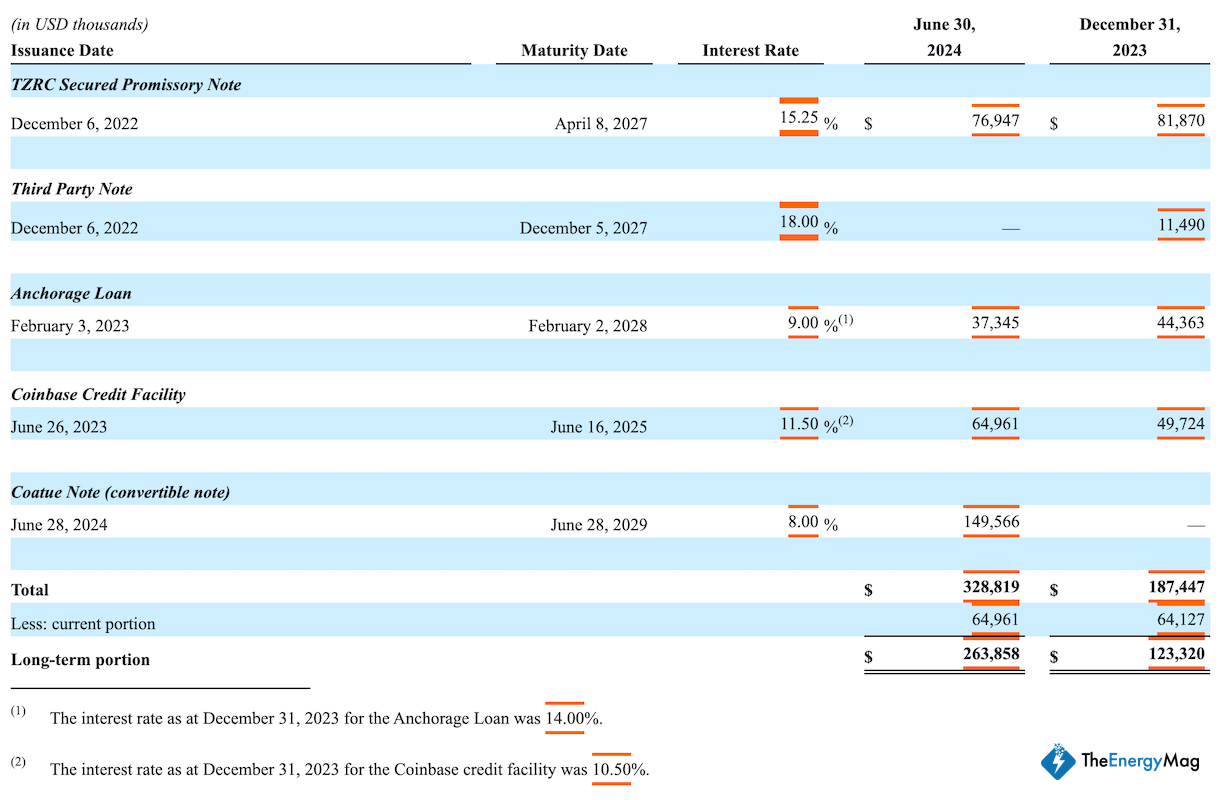Select the 15.25 interest rate value
This screenshot has width=1219, height=800.
tap(798, 117)
